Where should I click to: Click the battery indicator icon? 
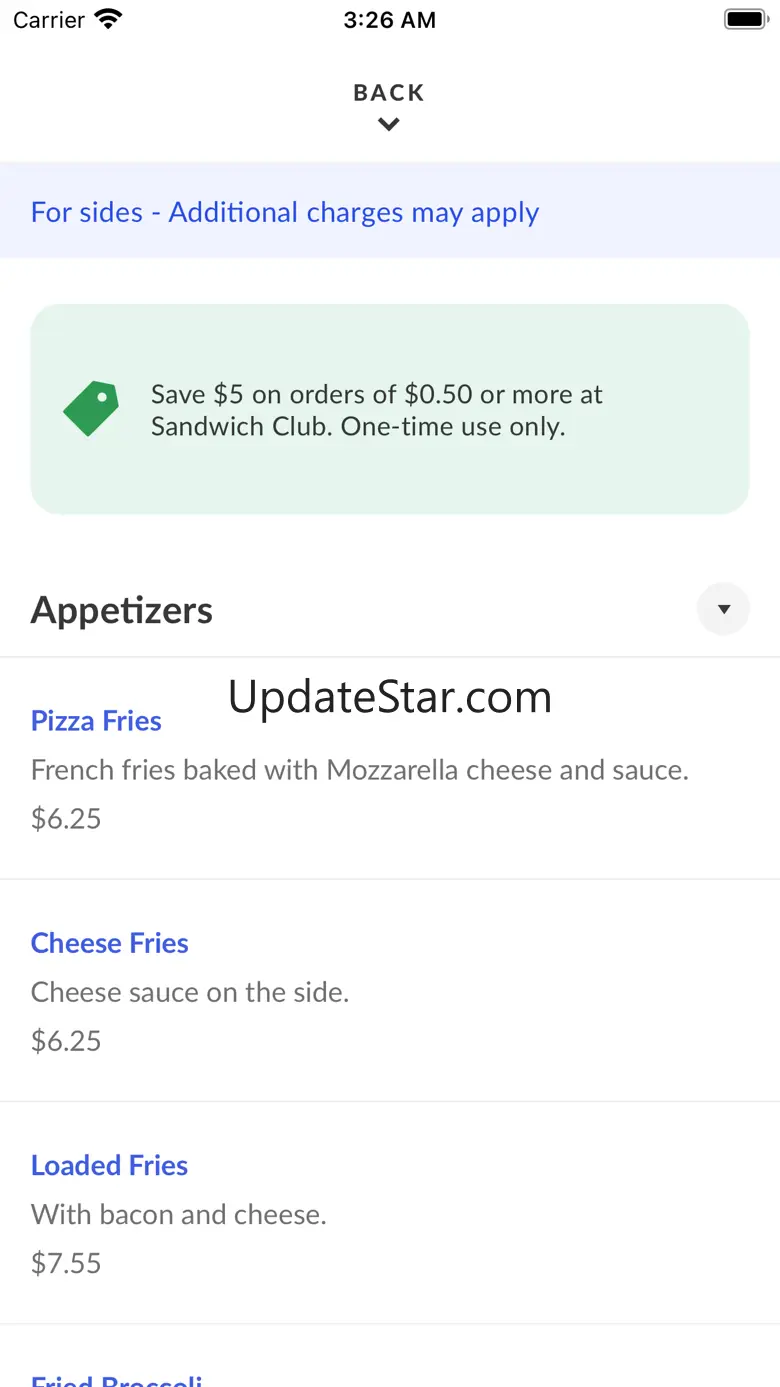coord(745,20)
